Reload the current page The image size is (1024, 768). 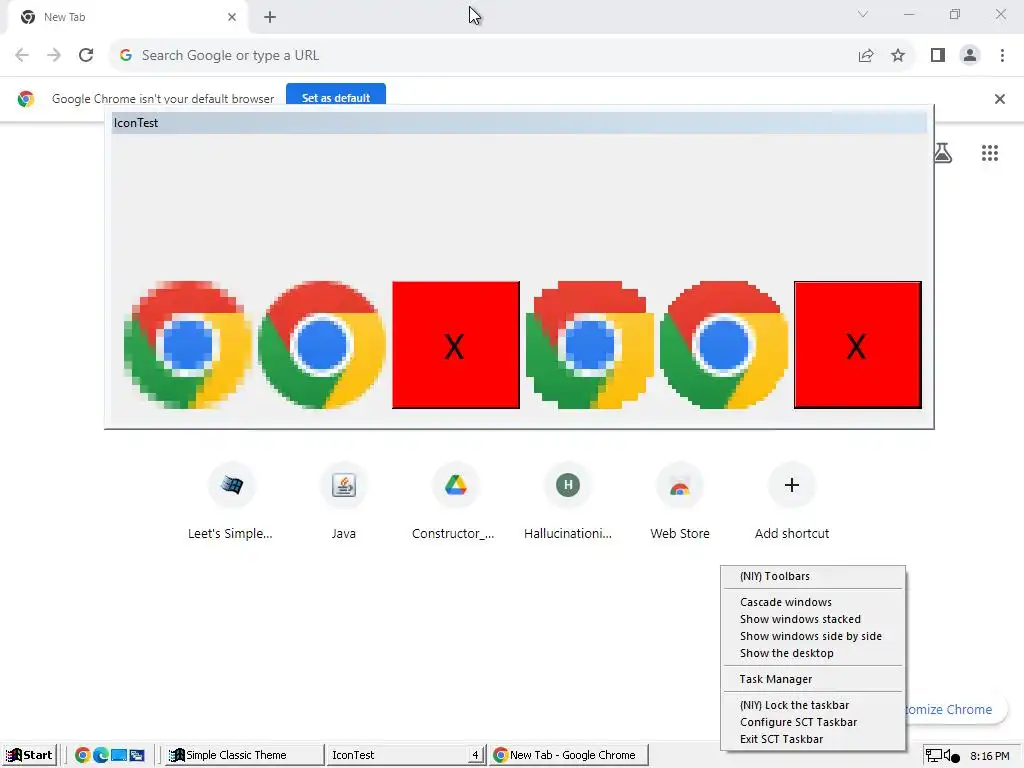[x=86, y=56]
